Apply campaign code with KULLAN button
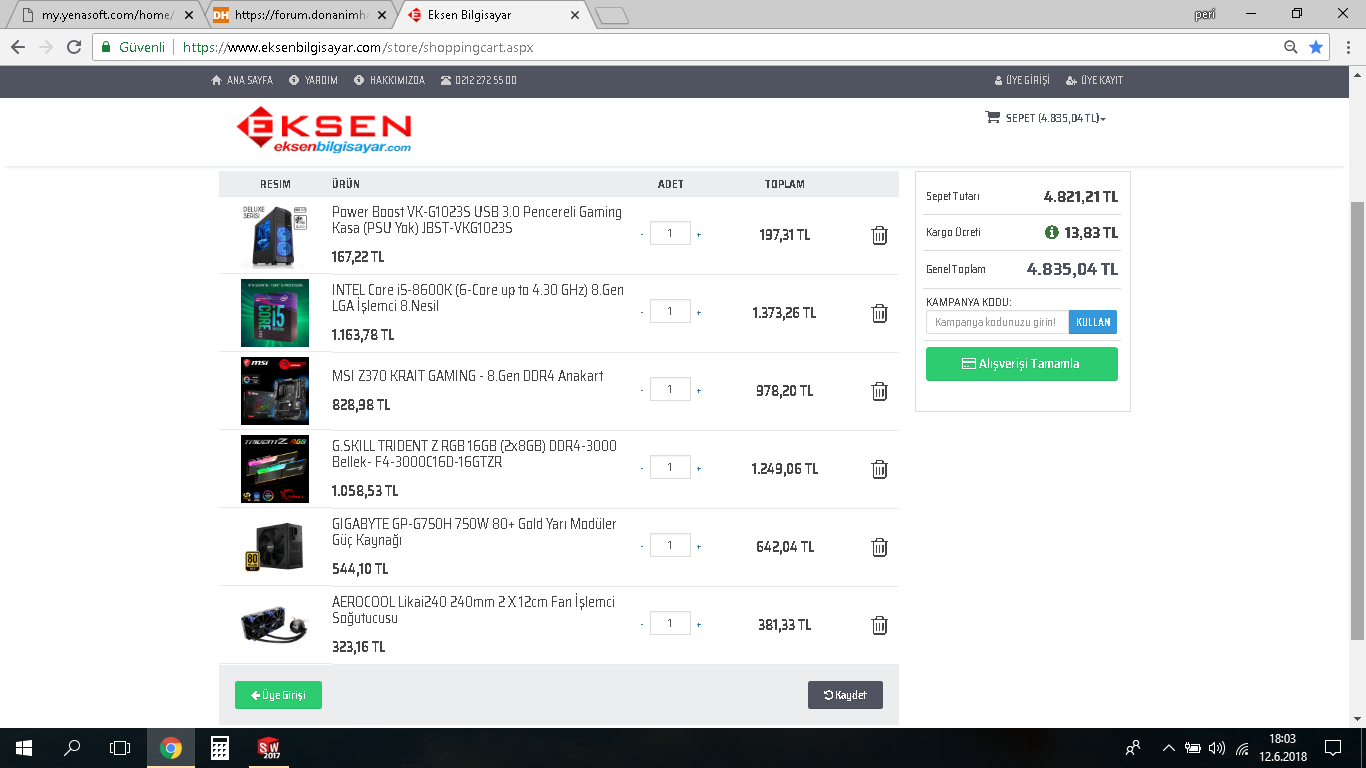The width and height of the screenshot is (1366, 768). pos(1093,322)
